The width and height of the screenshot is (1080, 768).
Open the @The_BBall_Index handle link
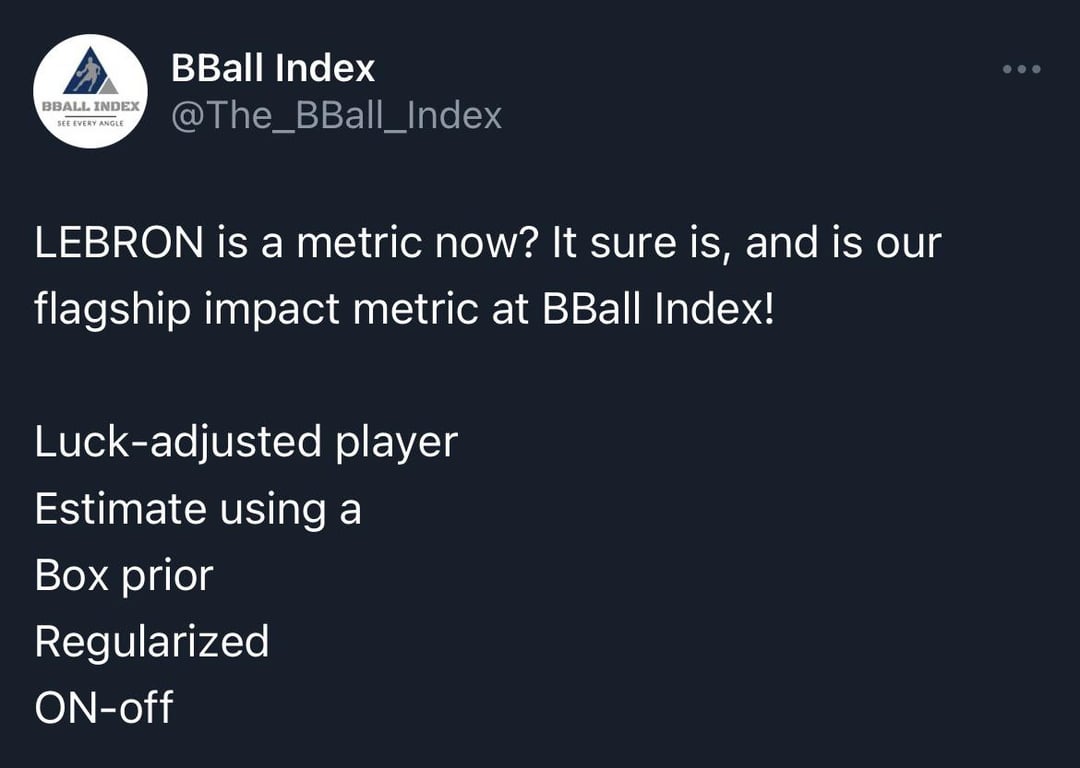[x=336, y=116]
